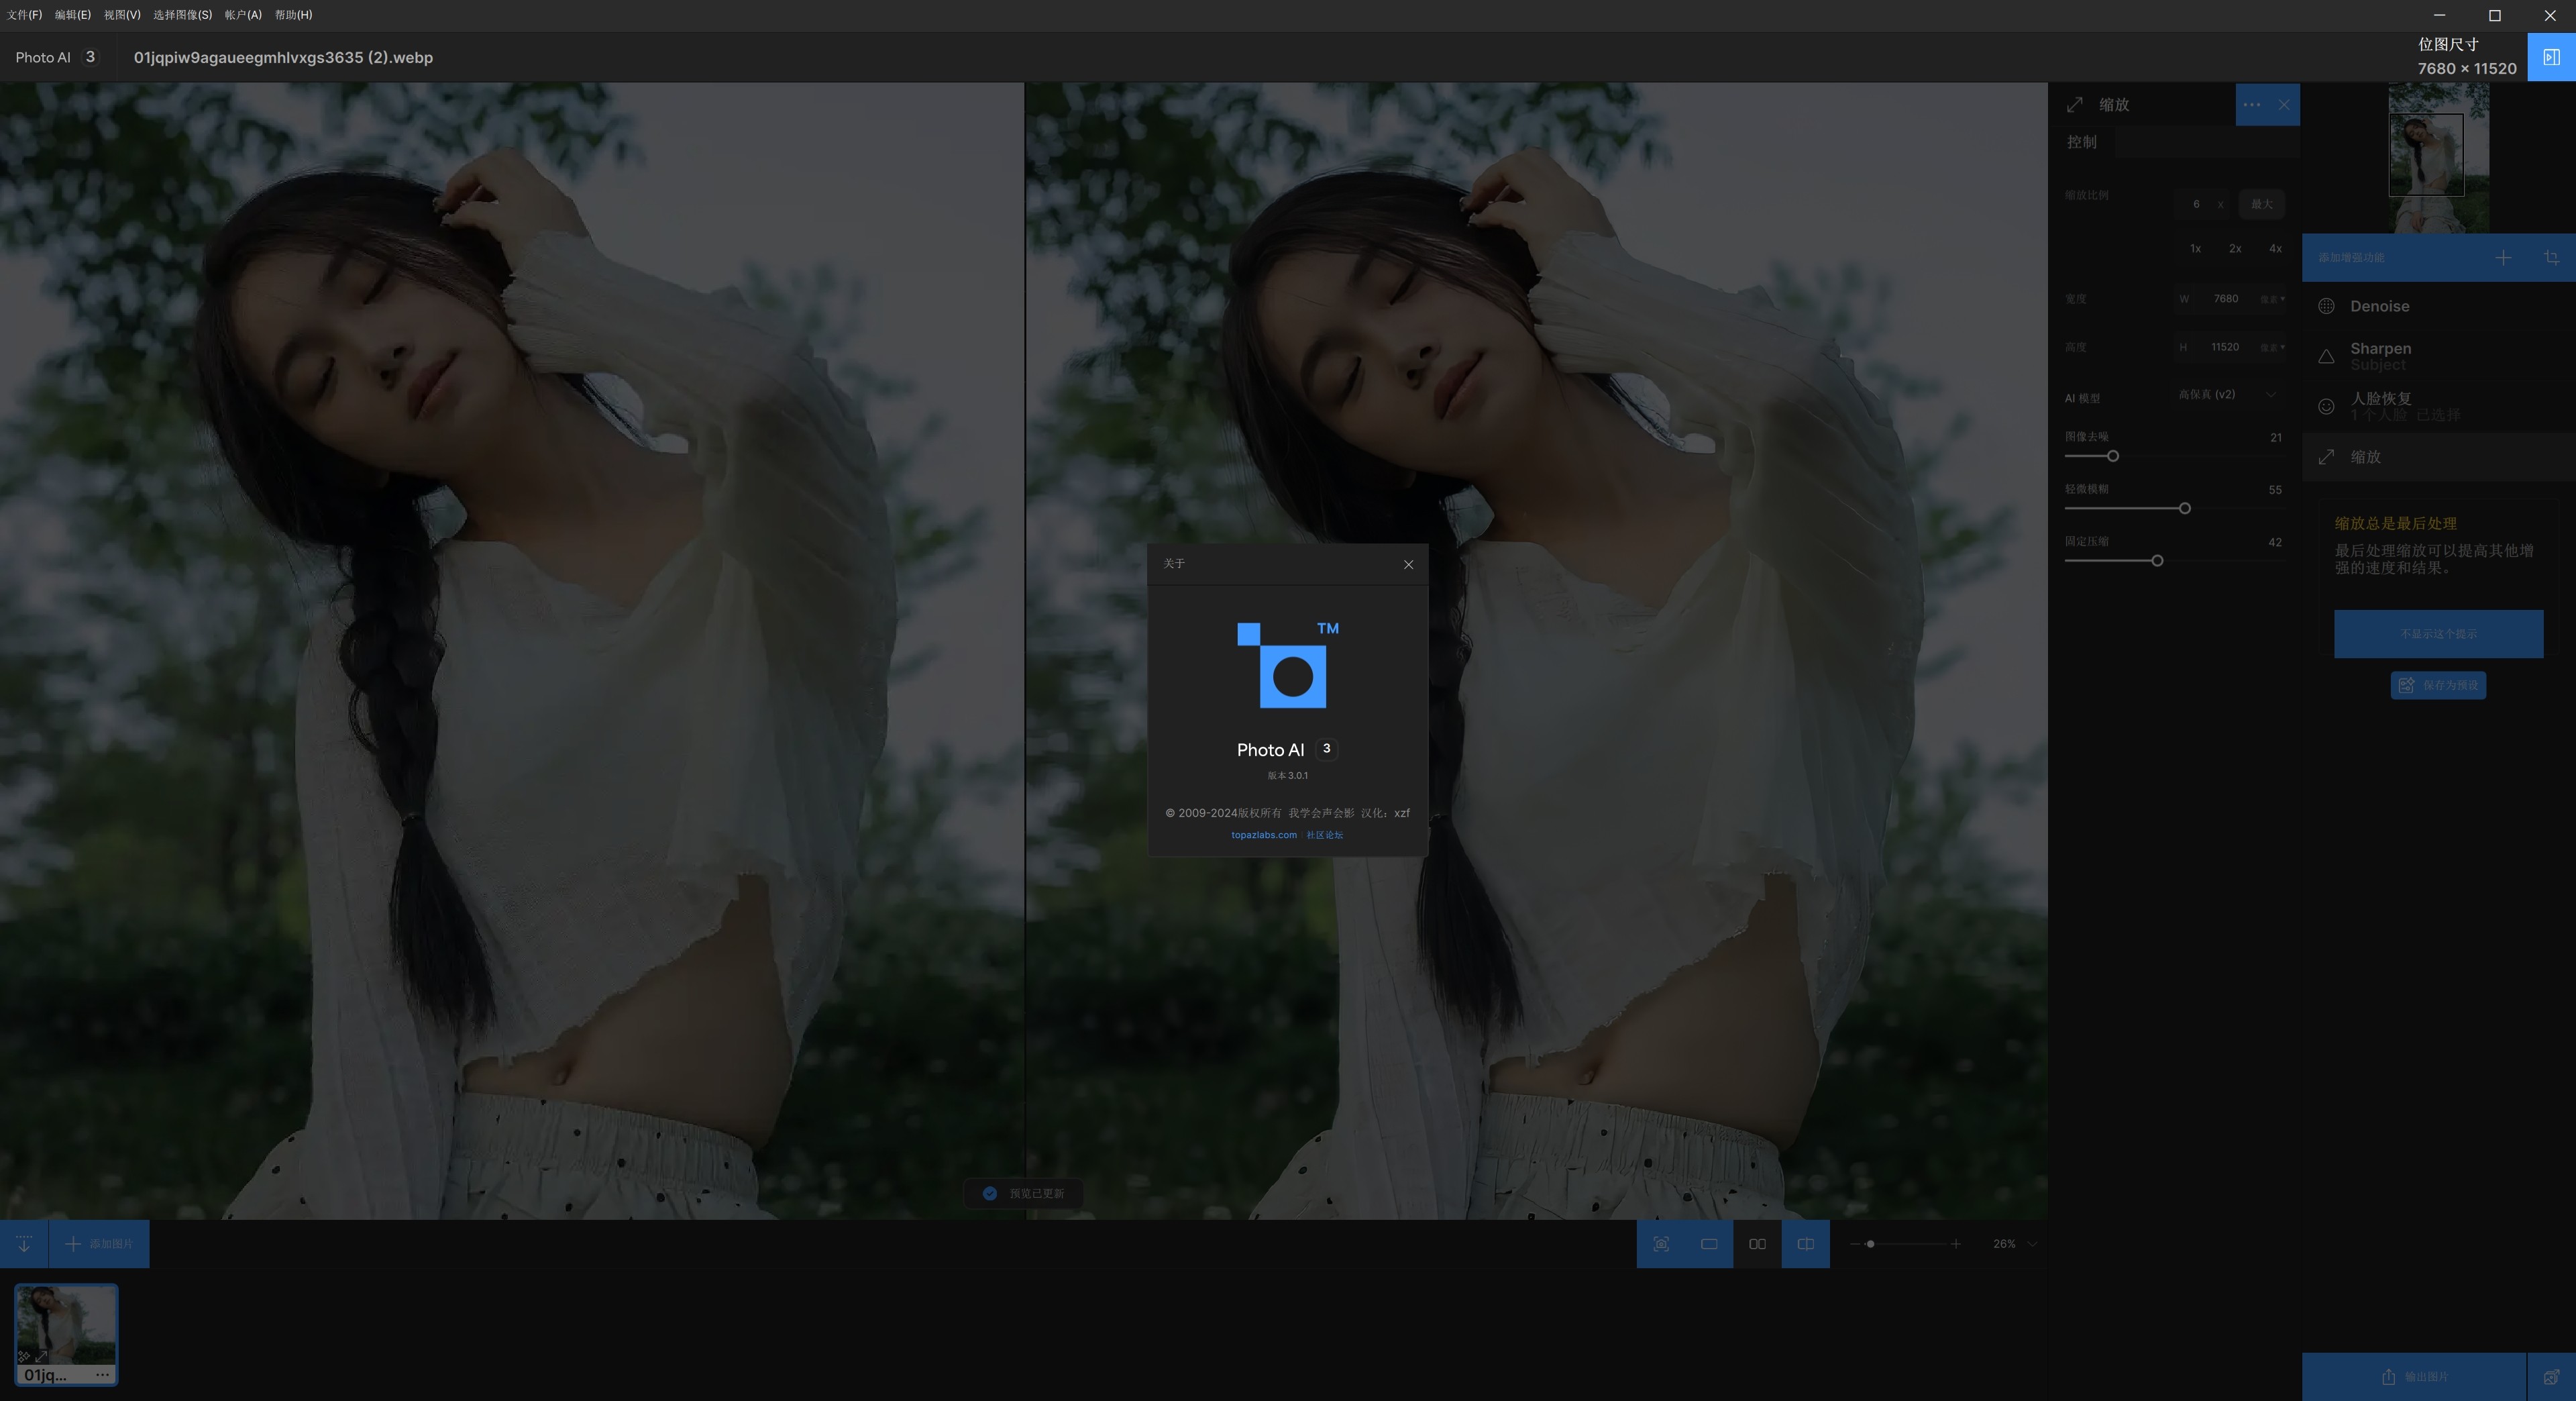
Task: Open the 编辑(E) menu
Action: pos(73,15)
